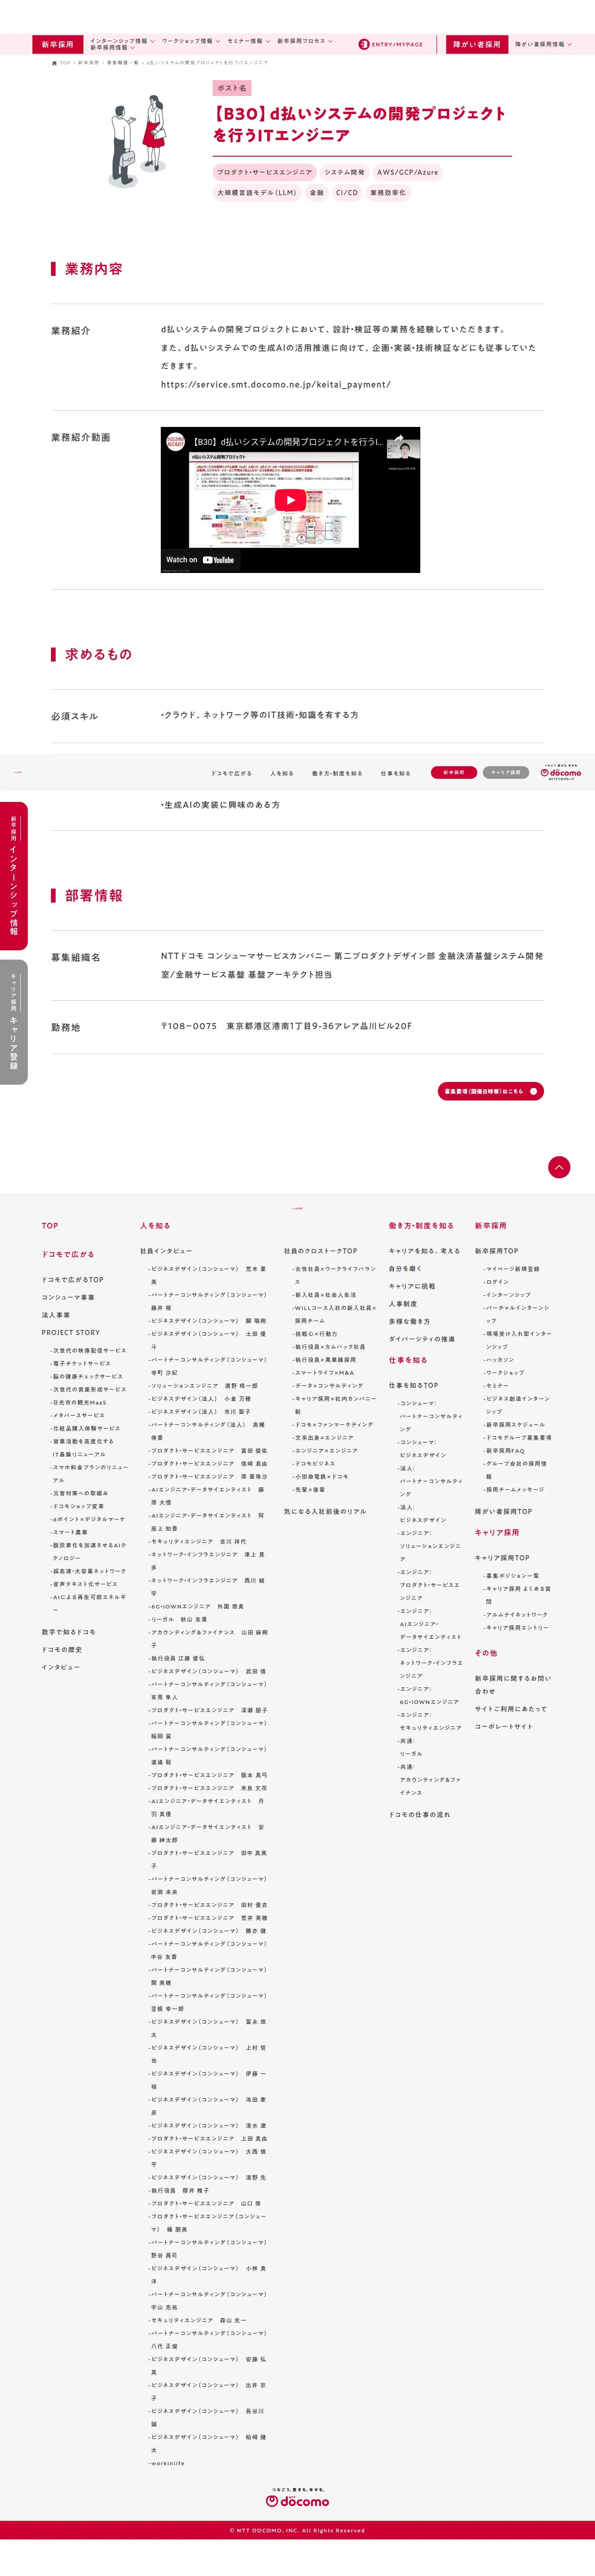Click footer 法人事業 link
This screenshot has height=2576, width=595.
coord(55,1315)
